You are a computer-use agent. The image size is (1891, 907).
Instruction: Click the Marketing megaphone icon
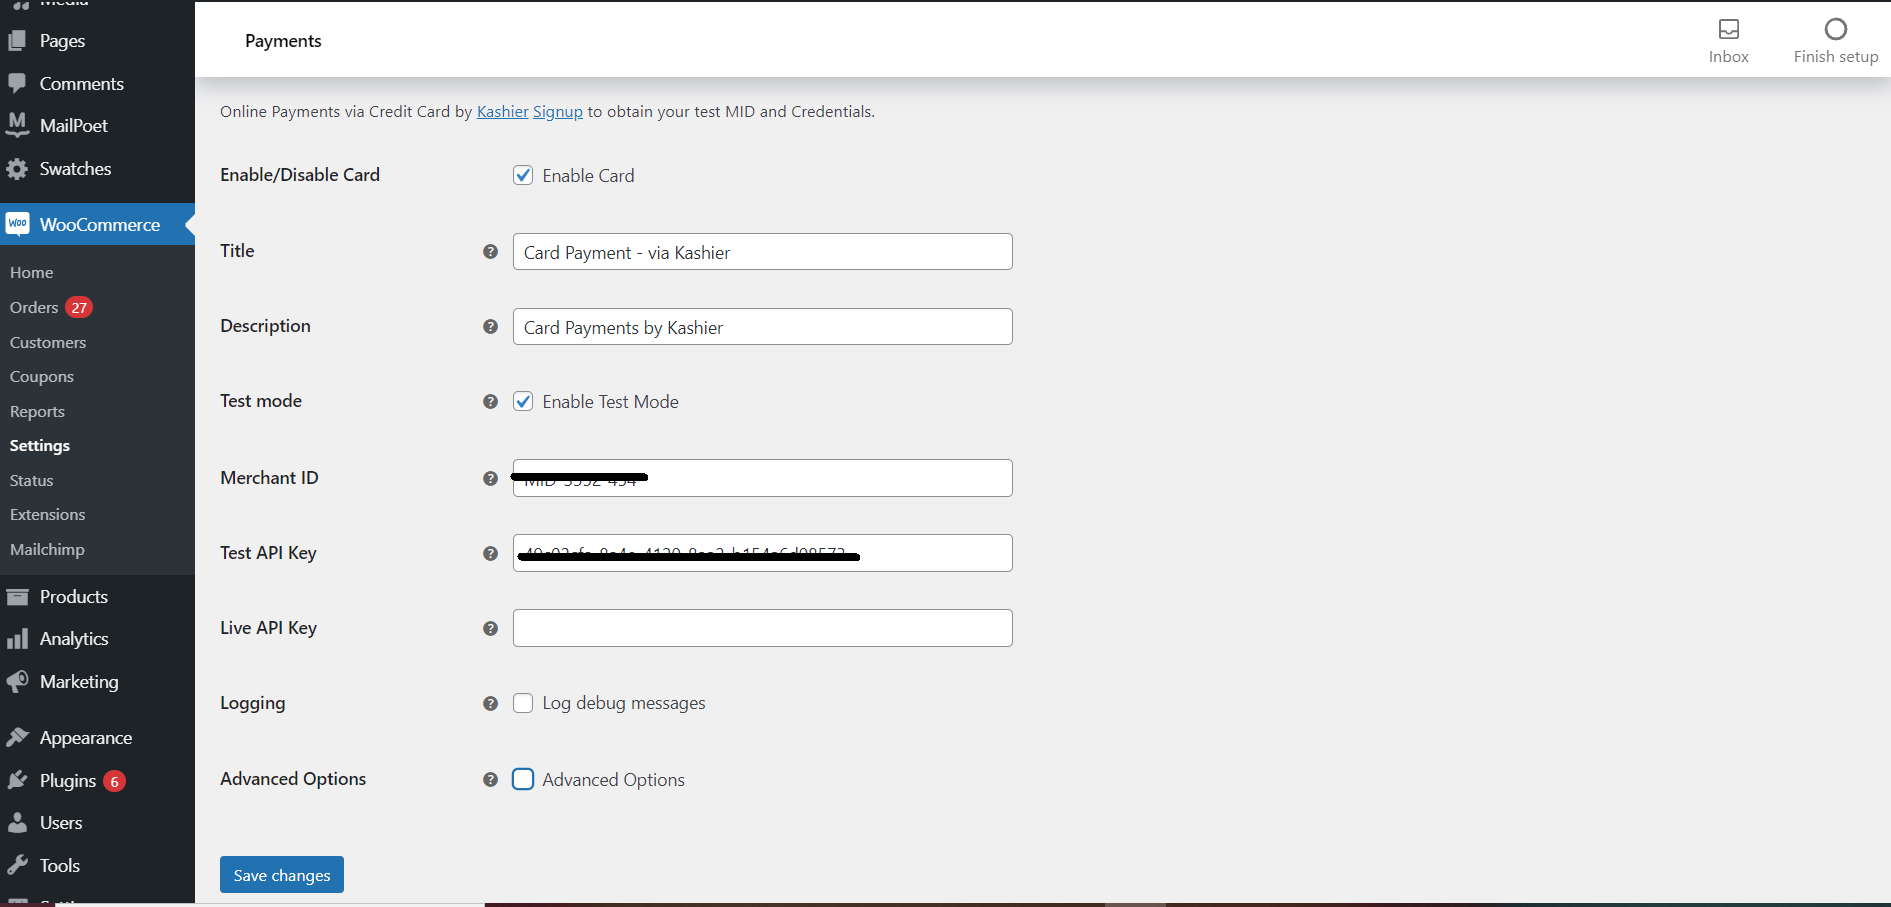coord(17,682)
